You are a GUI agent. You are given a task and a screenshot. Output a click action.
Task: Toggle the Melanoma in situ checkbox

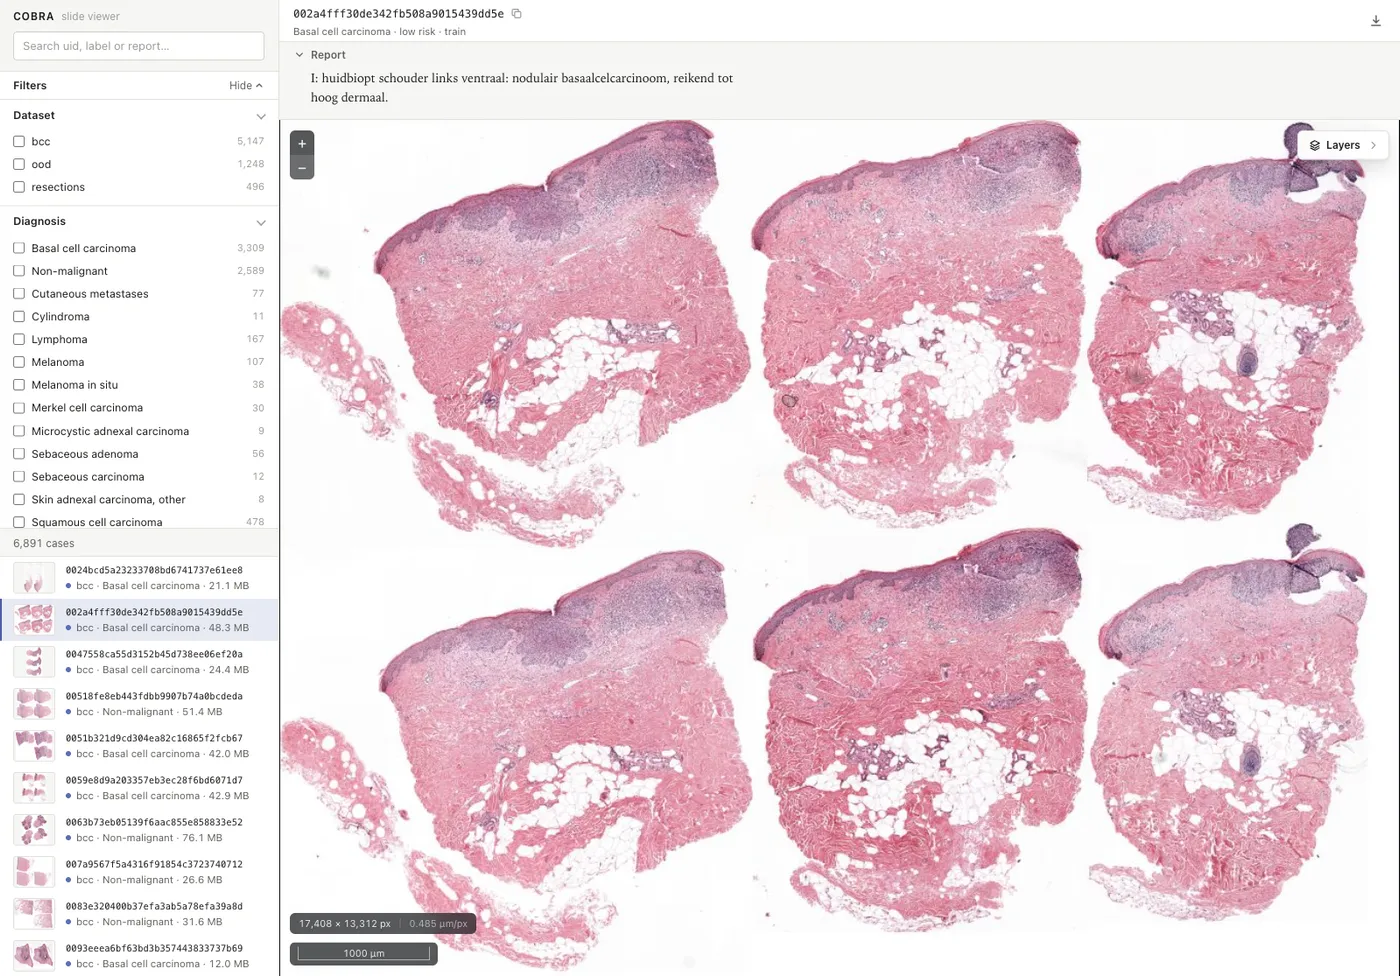click(x=19, y=385)
